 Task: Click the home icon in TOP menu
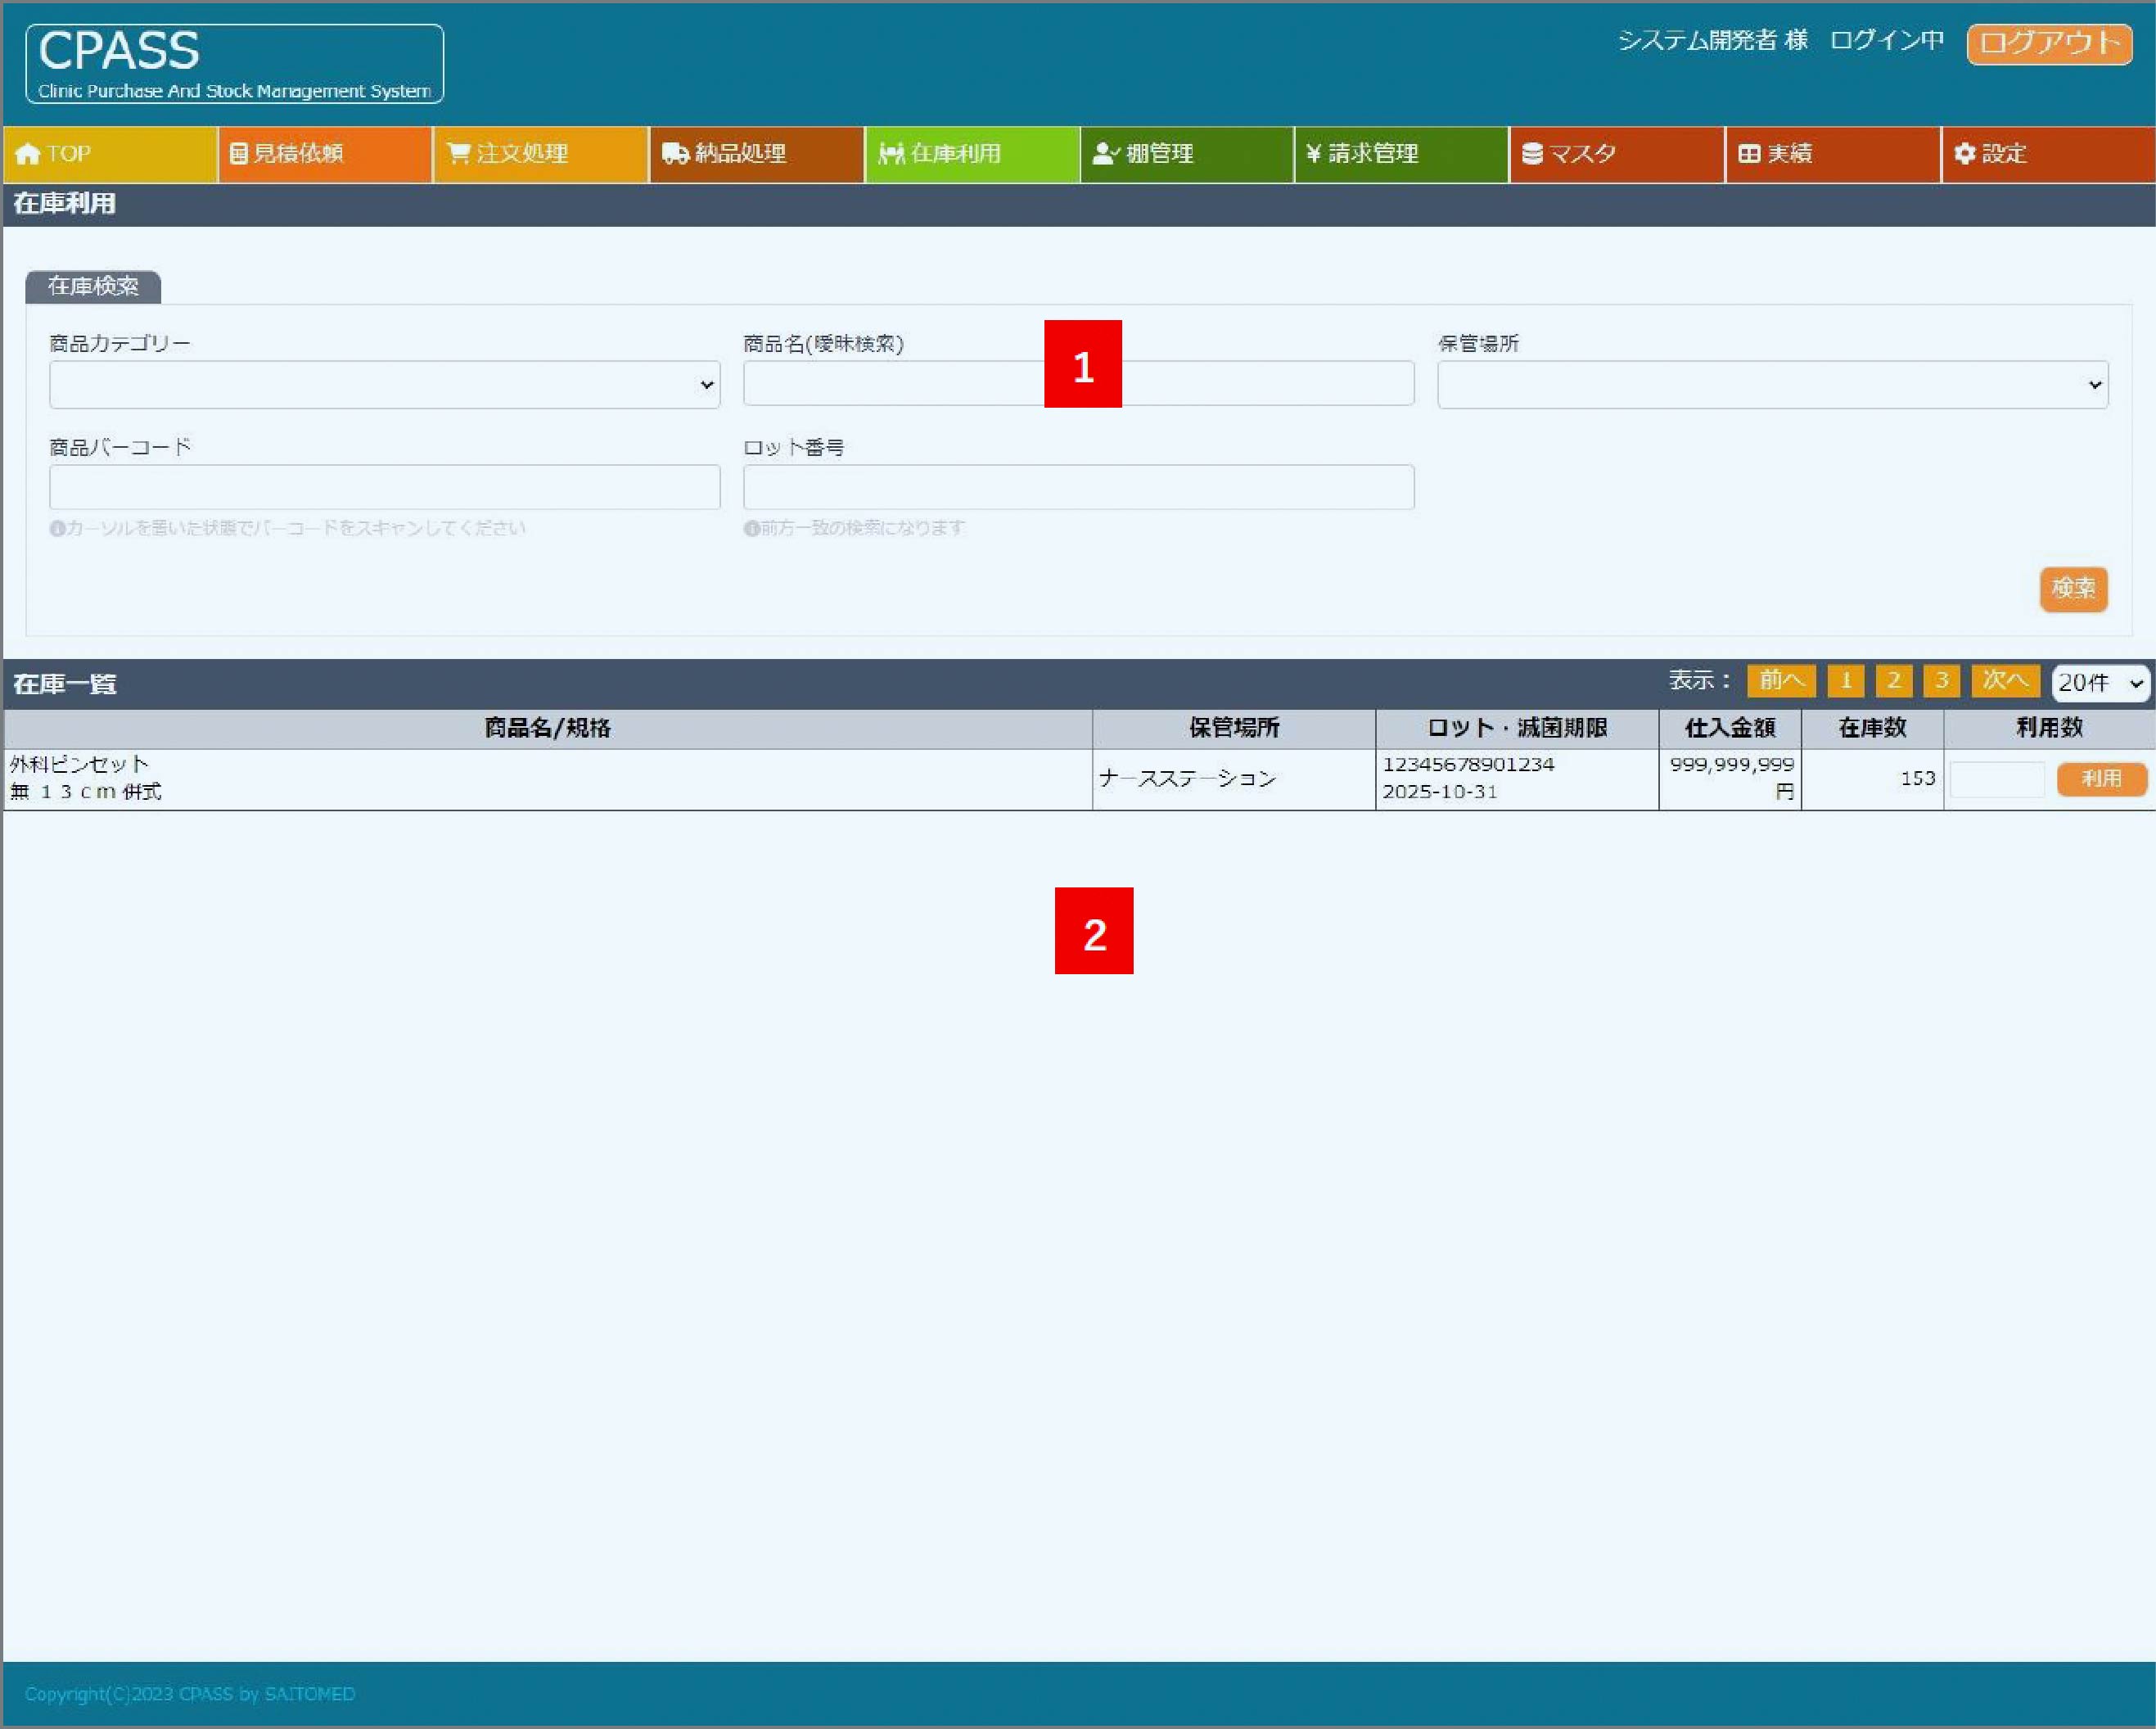[28, 154]
